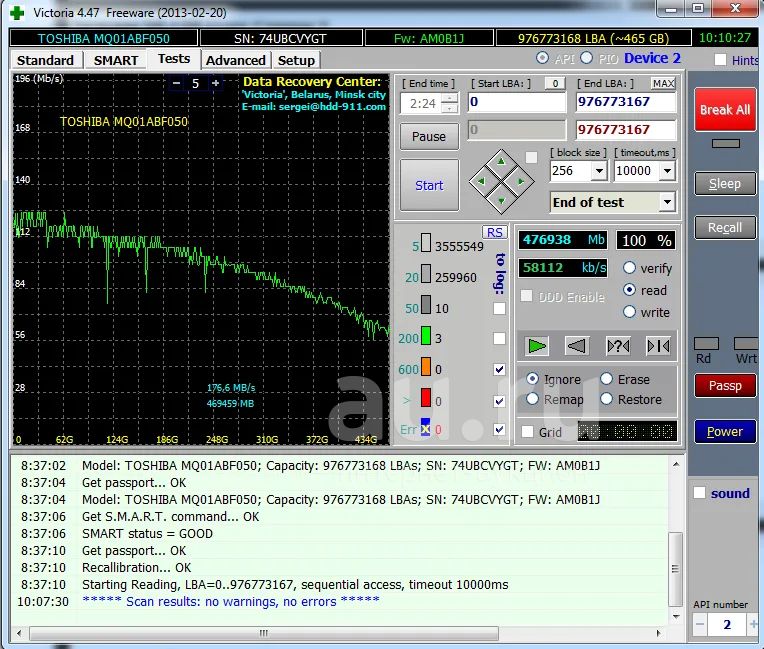Screen dimensions: 764x649
Task: Toggle log checkbox for Err blocks
Action: click(499, 429)
